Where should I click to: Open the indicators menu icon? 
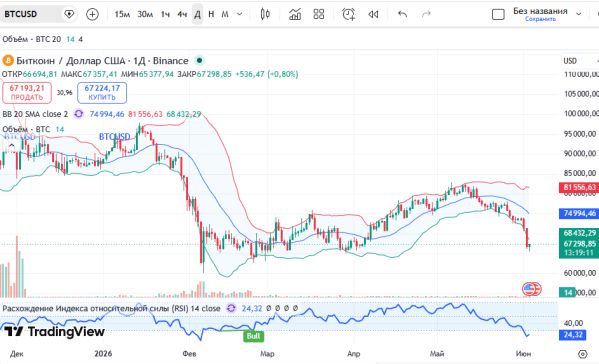pos(295,14)
